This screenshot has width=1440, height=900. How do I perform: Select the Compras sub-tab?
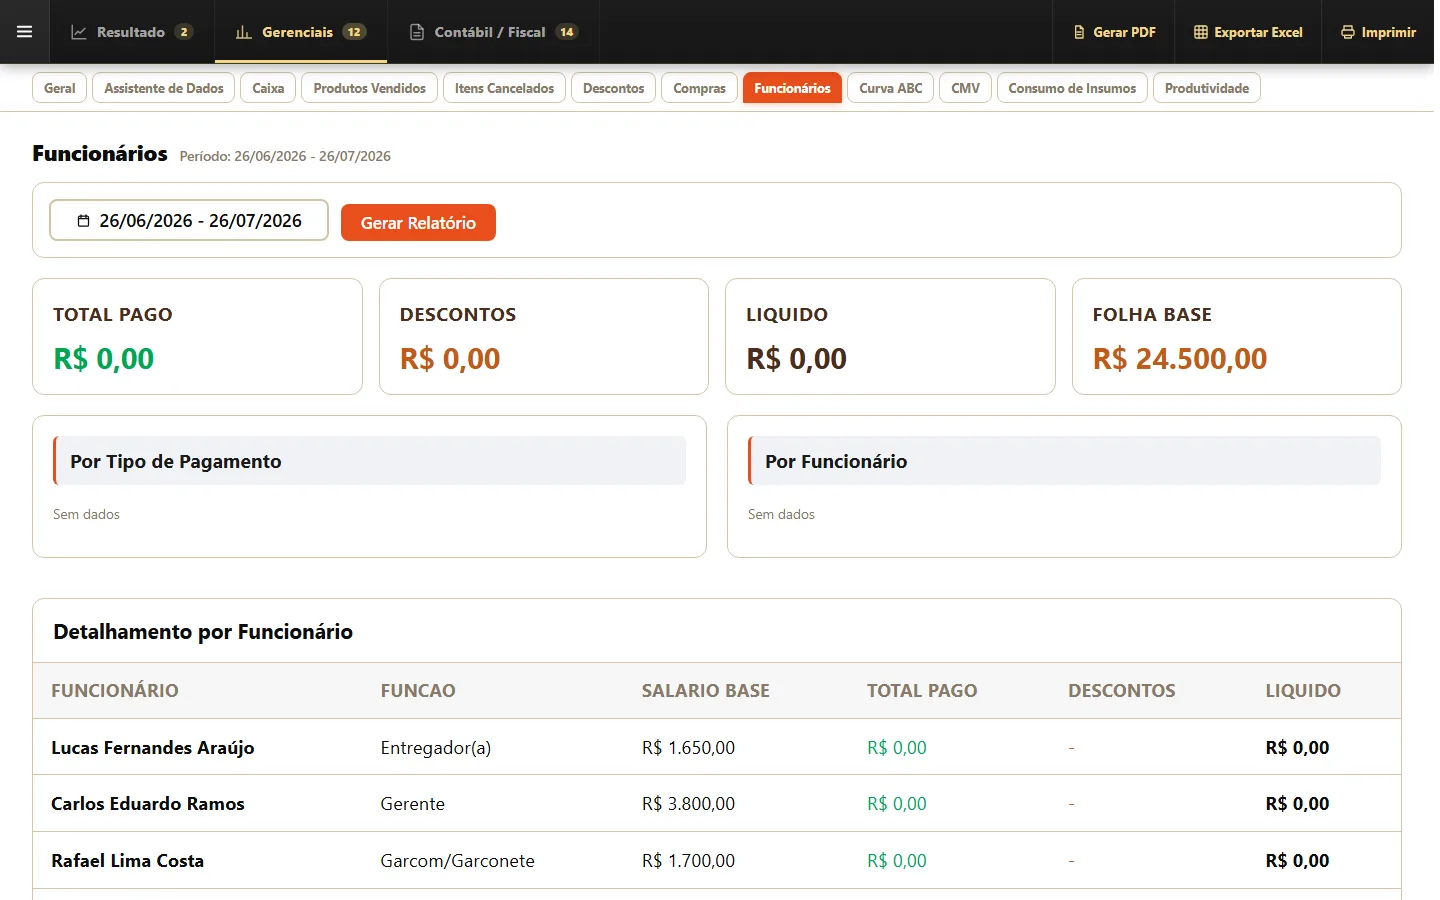click(699, 88)
